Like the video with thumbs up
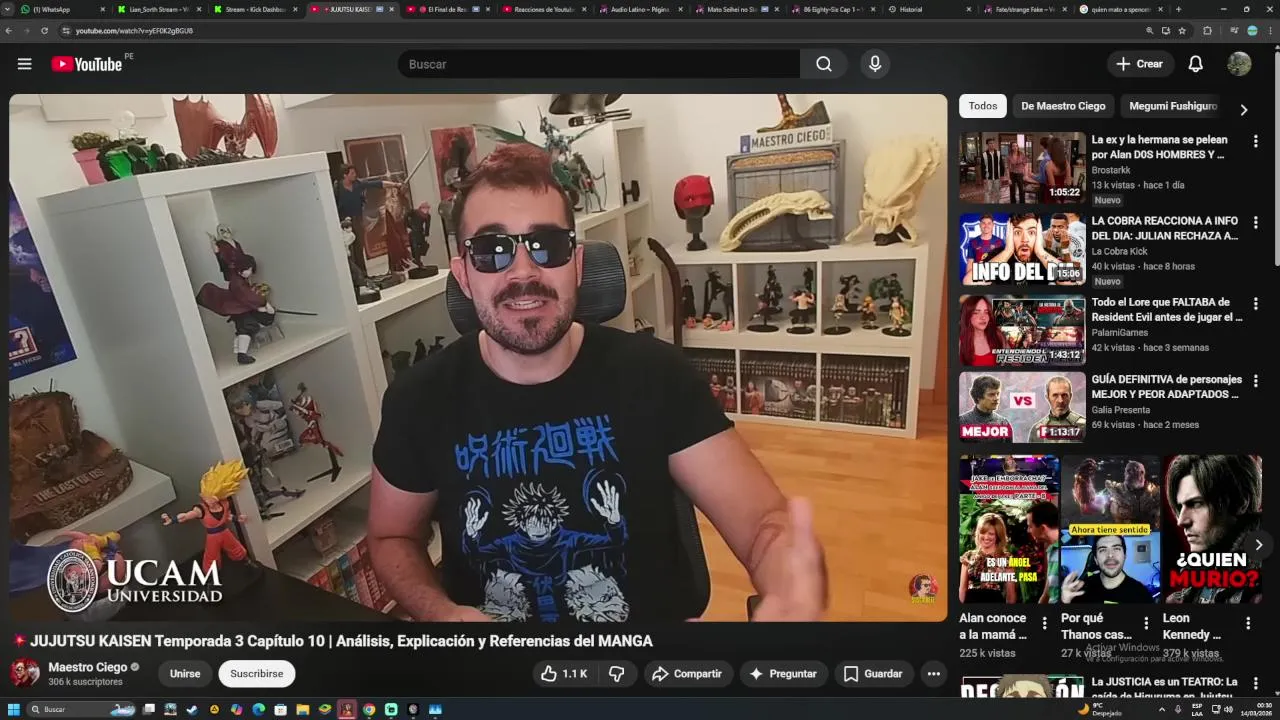This screenshot has width=1280, height=720. point(564,674)
